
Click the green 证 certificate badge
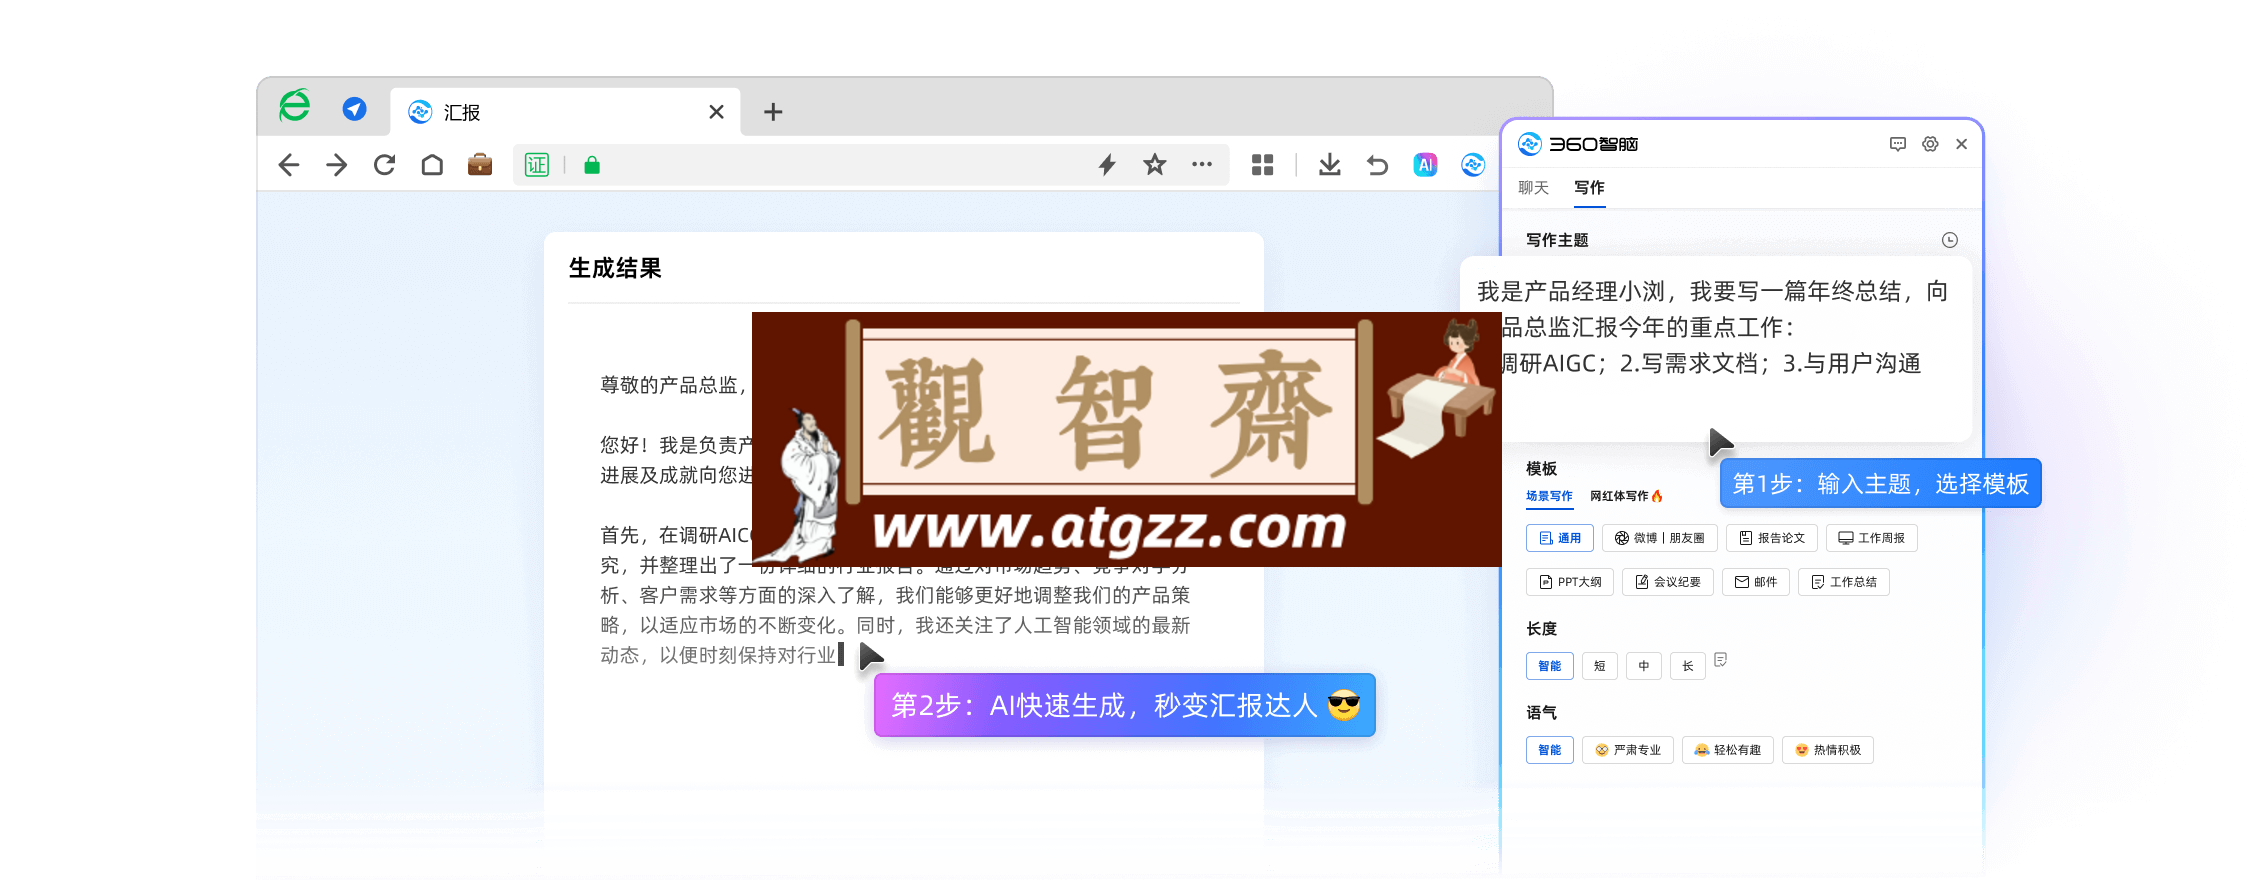(537, 165)
